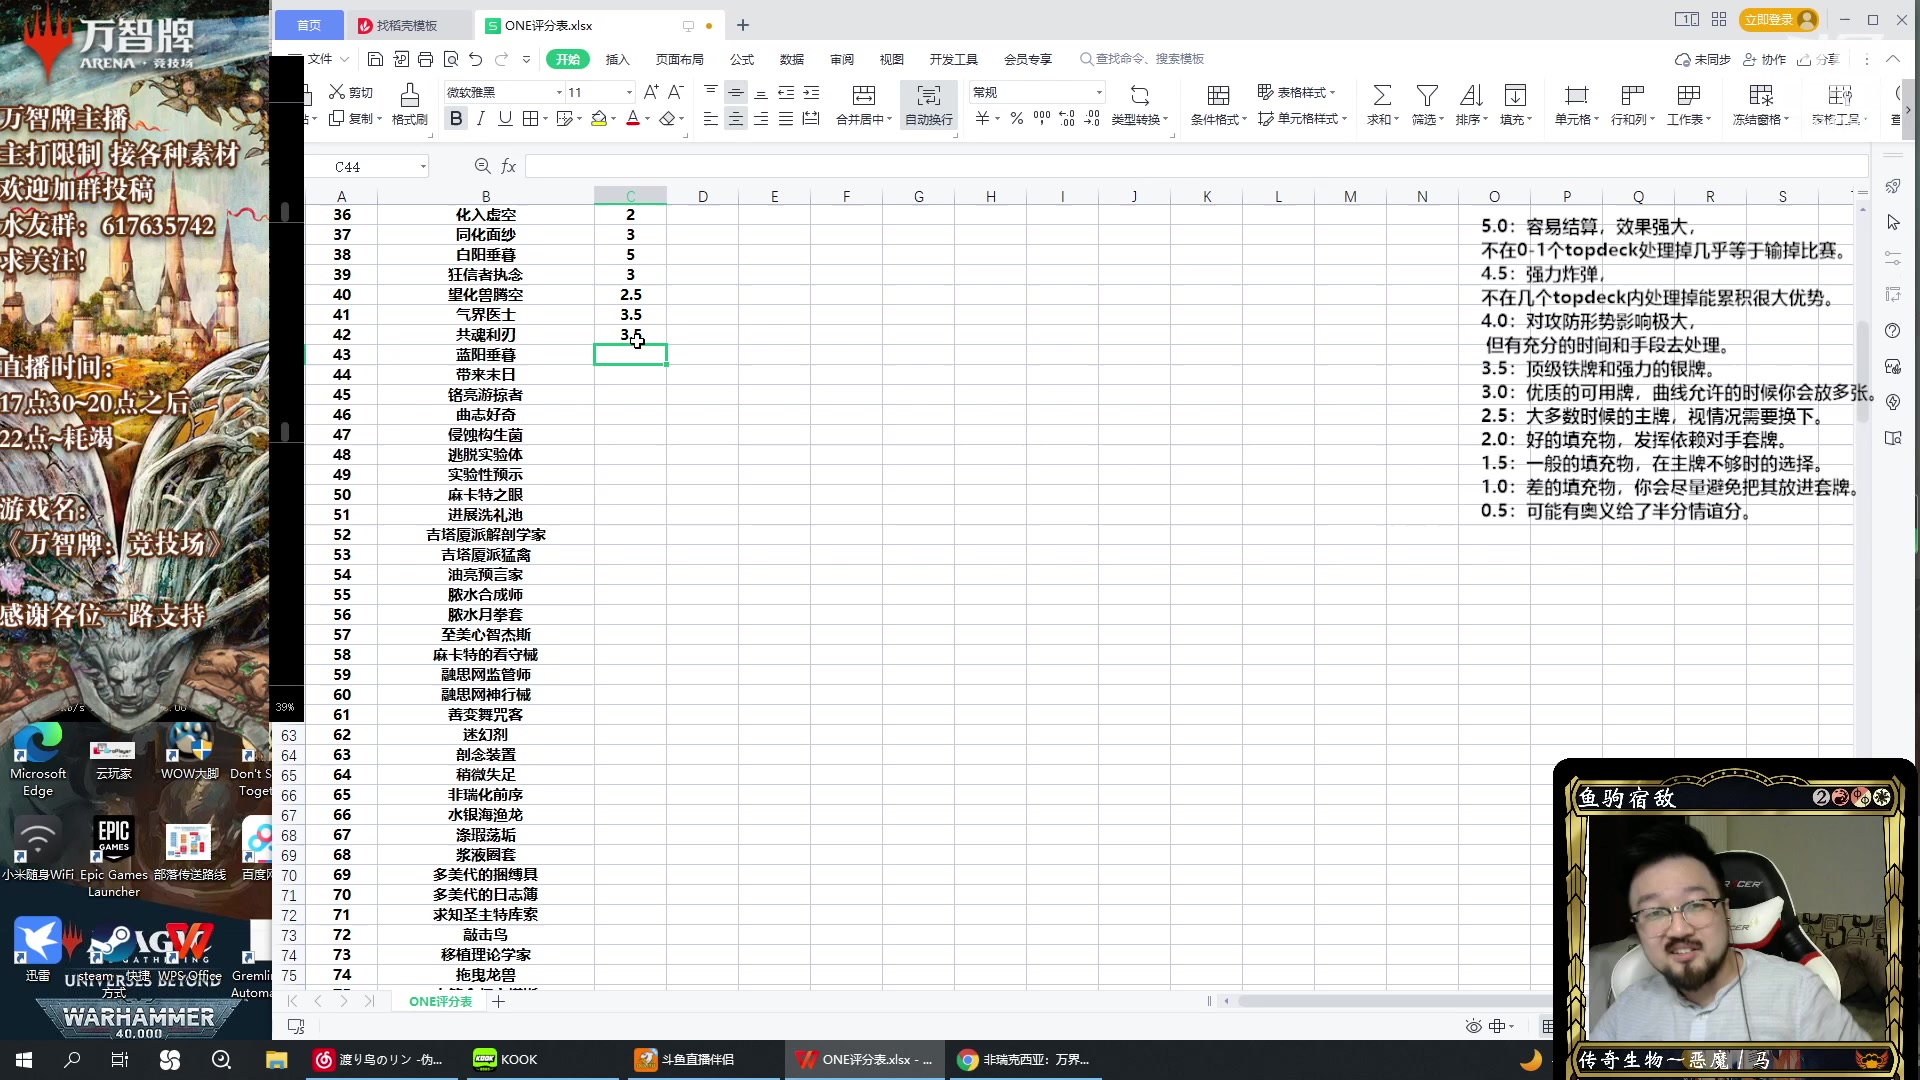Image resolution: width=1920 pixels, height=1080 pixels.
Task: Click the fx insert function icon
Action: [x=508, y=166]
